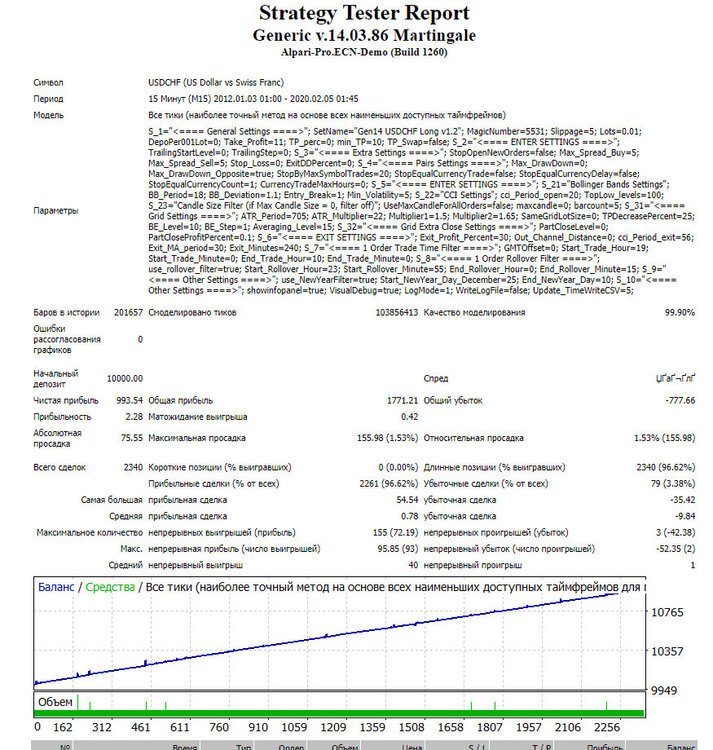Screen dimensions: 713x750
Task: Click the "Общий убыток" label
Action: tap(453, 400)
